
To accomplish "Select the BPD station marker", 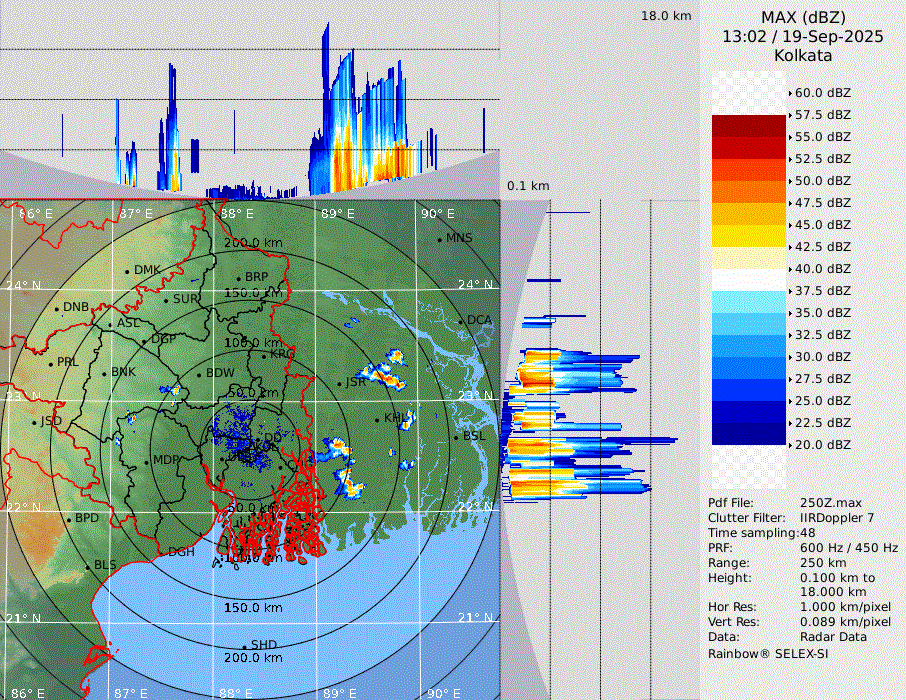I will tap(69, 520).
